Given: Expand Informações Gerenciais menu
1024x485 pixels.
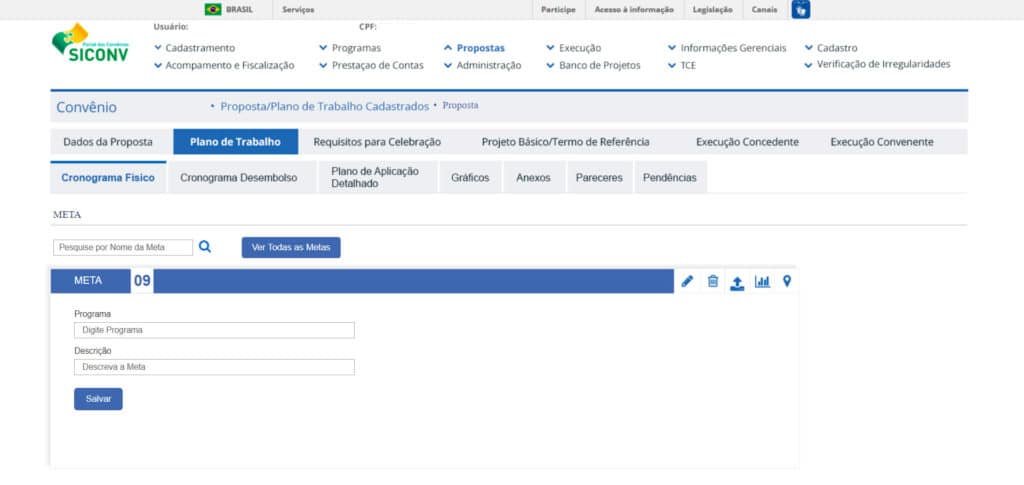Looking at the screenshot, I should click(x=727, y=48).
